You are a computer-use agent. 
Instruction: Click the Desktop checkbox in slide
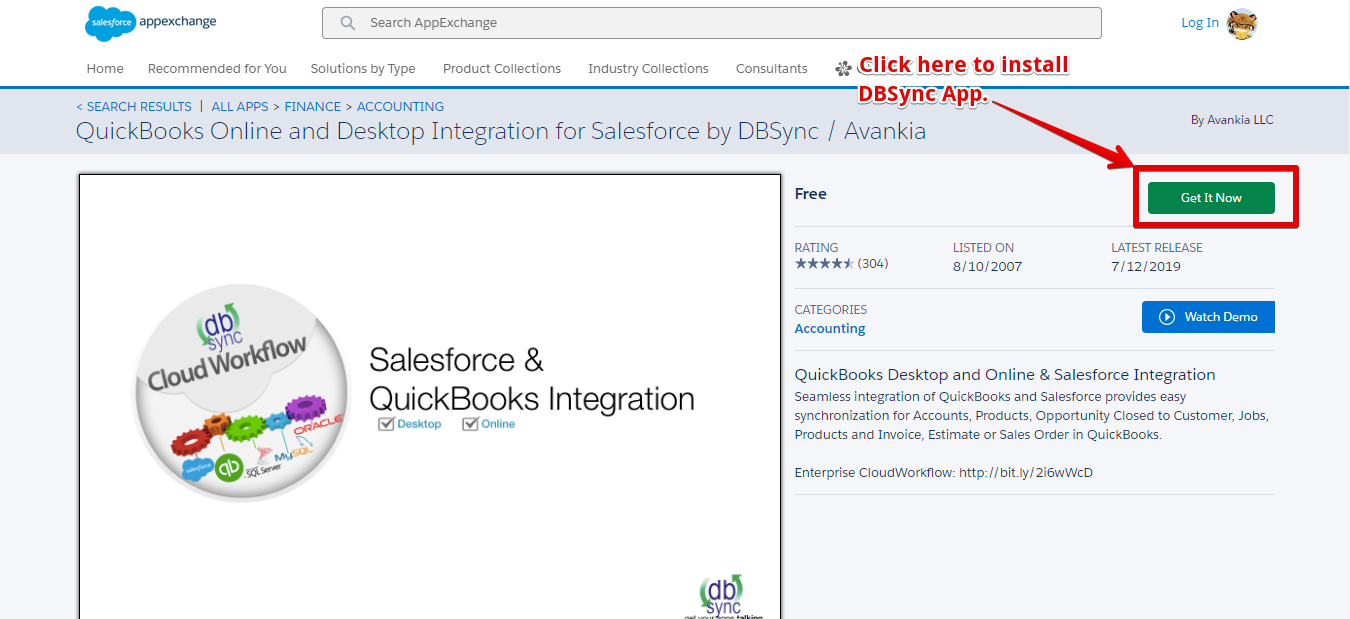coord(387,424)
